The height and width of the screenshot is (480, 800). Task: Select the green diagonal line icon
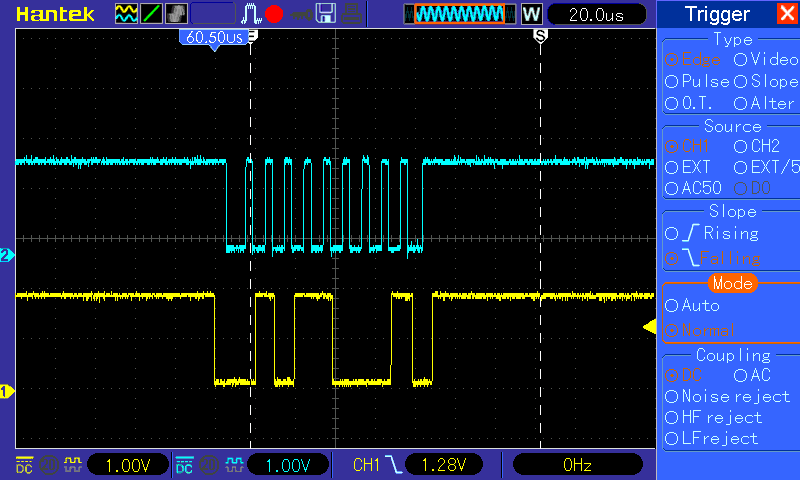click(x=152, y=14)
